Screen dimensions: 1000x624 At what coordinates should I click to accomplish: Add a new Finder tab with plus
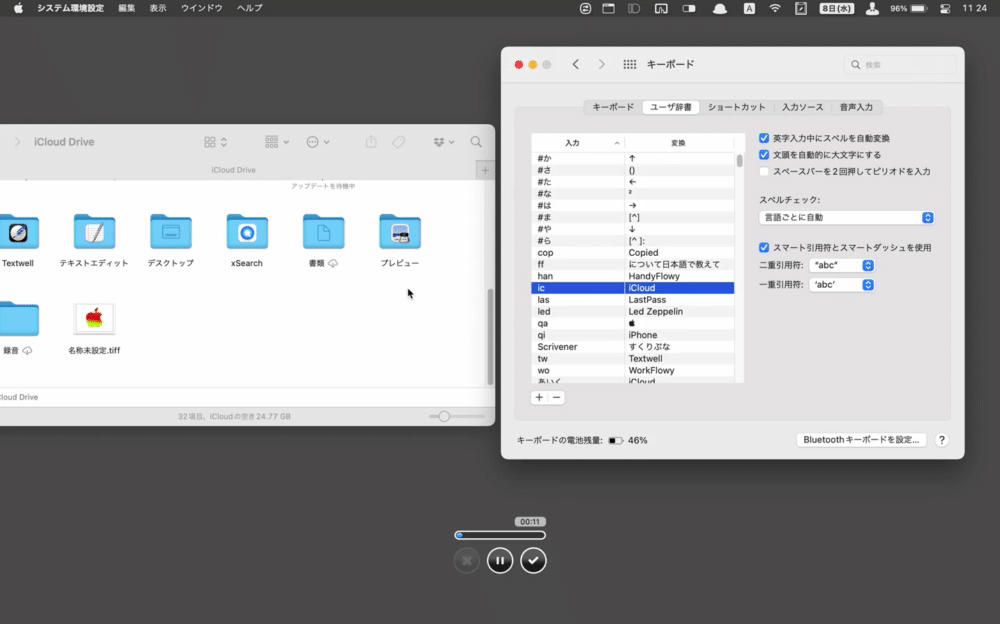pyautogui.click(x=485, y=170)
